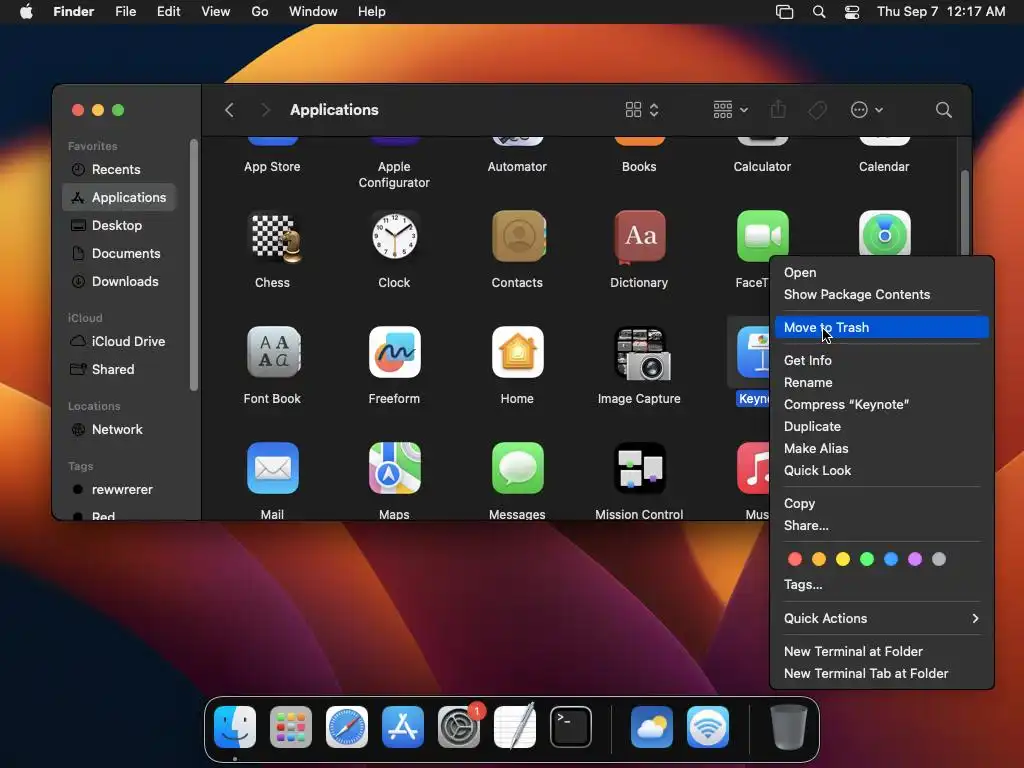Choose Show Package Contents
The image size is (1024, 768).
coord(882,295)
